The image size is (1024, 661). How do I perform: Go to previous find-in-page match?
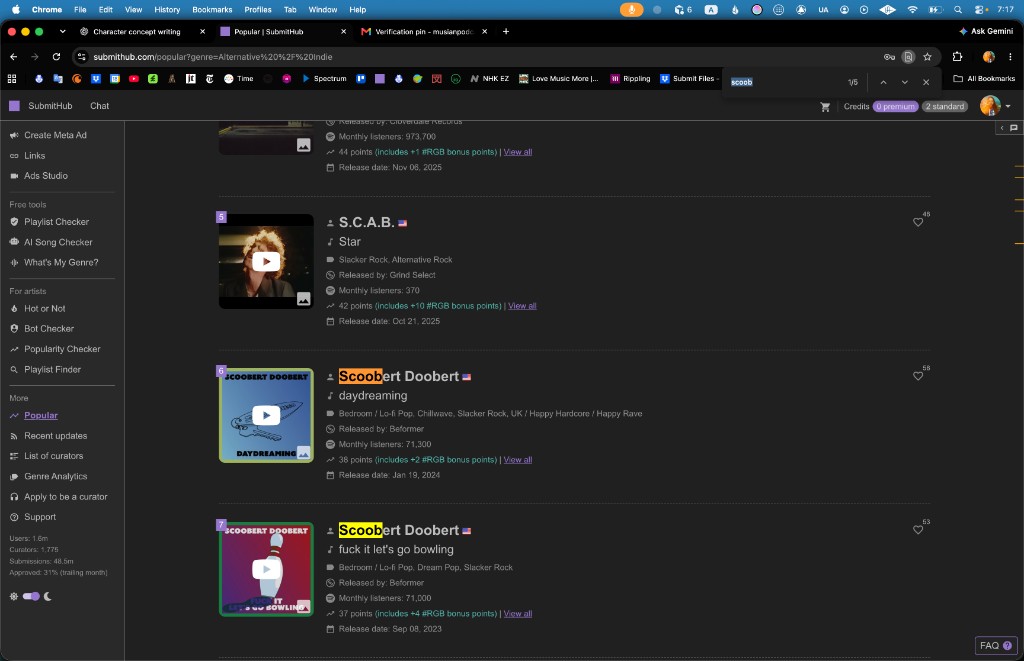coord(883,82)
